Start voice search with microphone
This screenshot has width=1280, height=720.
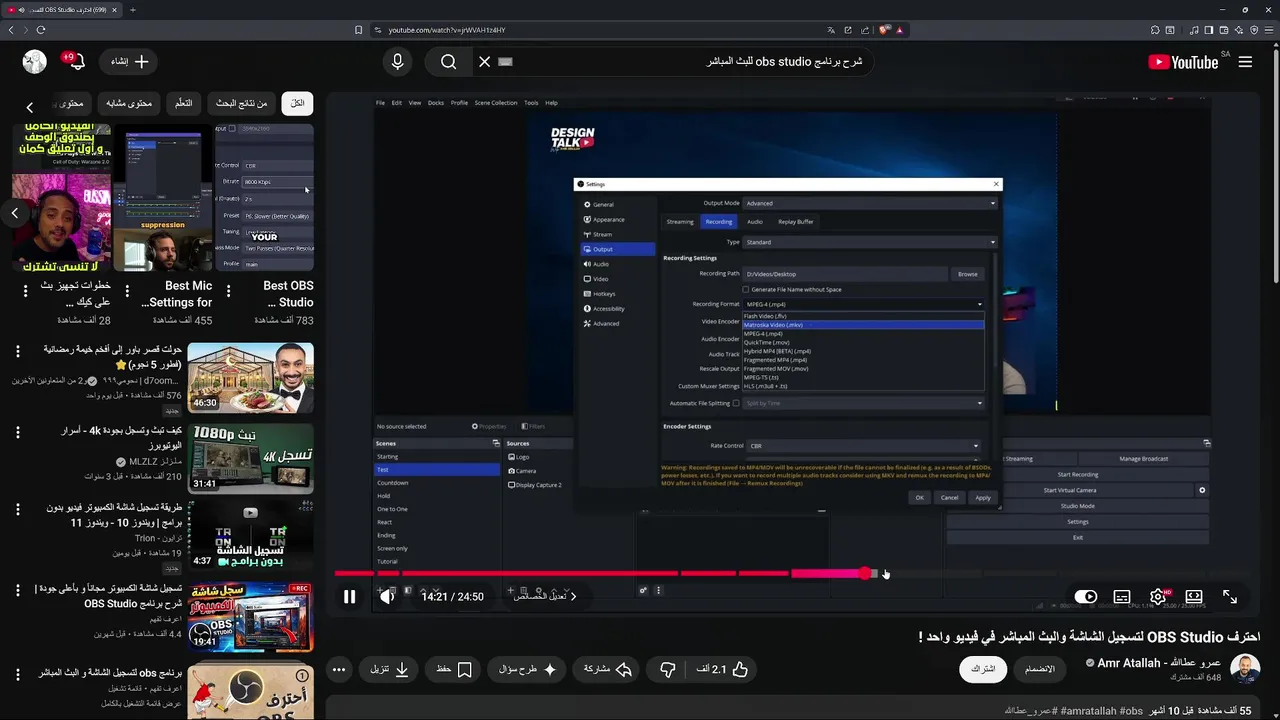[x=398, y=62]
